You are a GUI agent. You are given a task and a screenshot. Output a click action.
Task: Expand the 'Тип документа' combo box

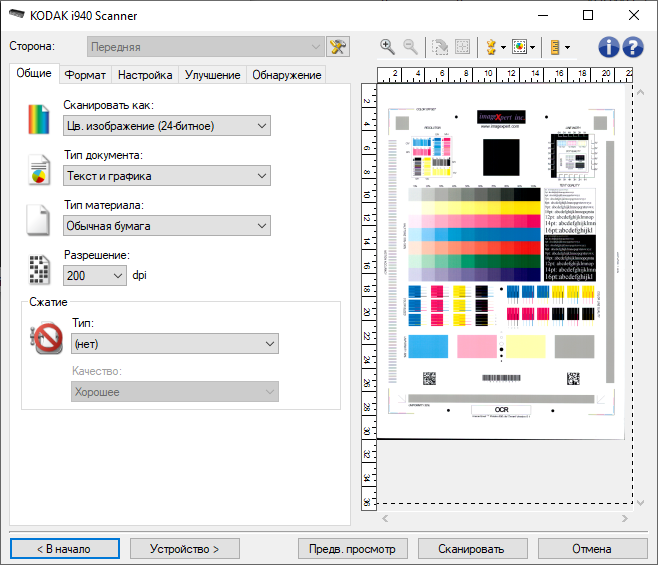point(166,176)
